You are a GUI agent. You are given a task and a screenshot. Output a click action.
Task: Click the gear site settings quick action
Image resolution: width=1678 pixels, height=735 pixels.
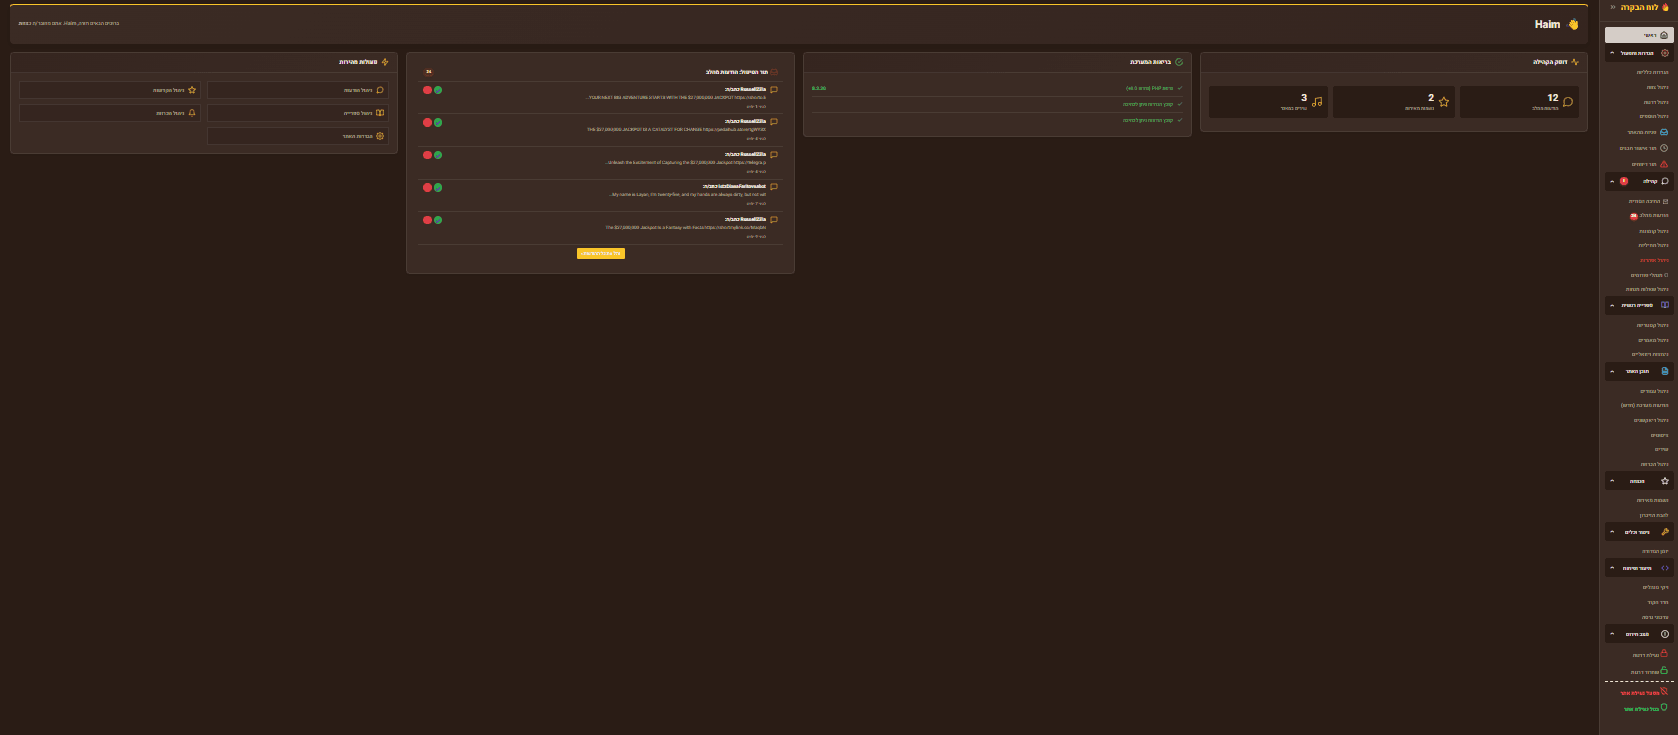pos(298,136)
